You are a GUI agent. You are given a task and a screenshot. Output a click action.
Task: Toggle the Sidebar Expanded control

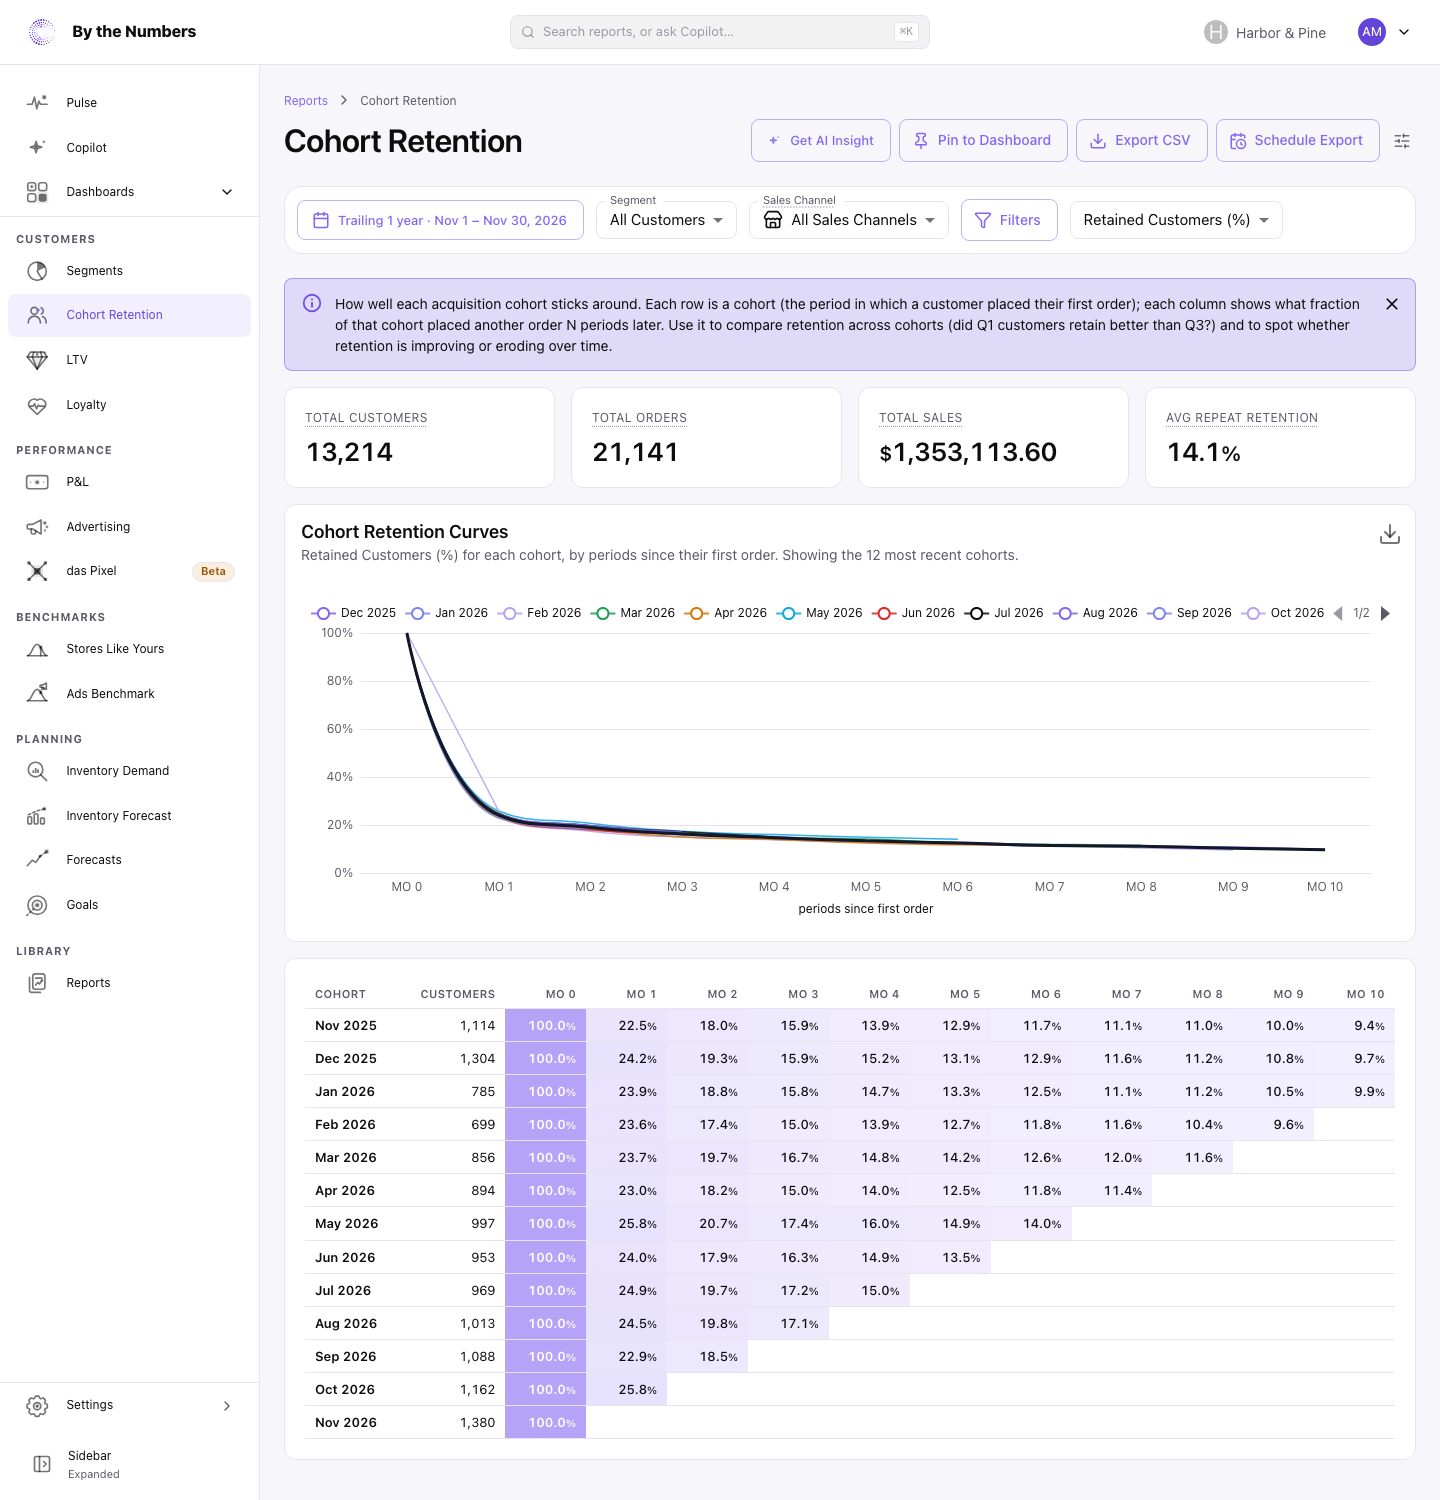pos(129,1464)
